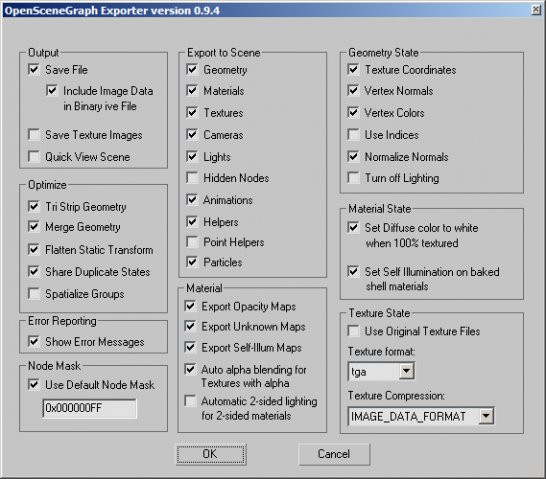The image size is (546, 479).
Task: Enable Use Original Texture Files
Action: point(353,331)
